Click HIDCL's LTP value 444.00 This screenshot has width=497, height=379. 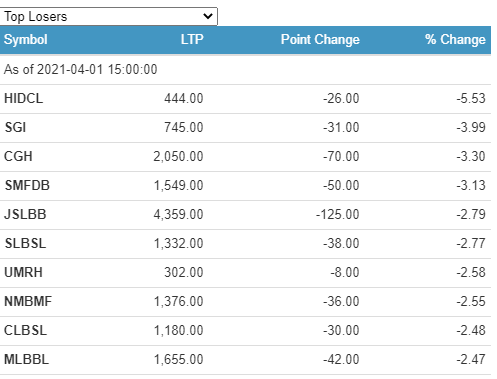pyautogui.click(x=184, y=99)
